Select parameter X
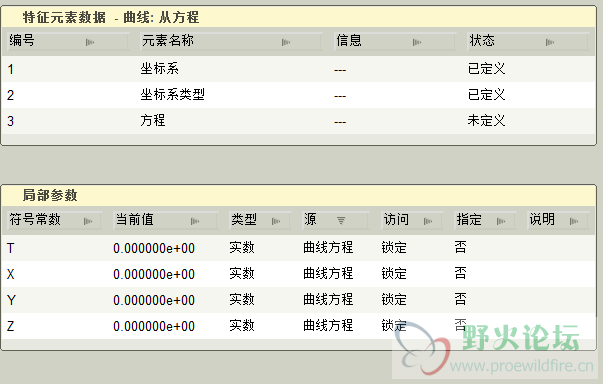The height and width of the screenshot is (384, 603). point(10,274)
